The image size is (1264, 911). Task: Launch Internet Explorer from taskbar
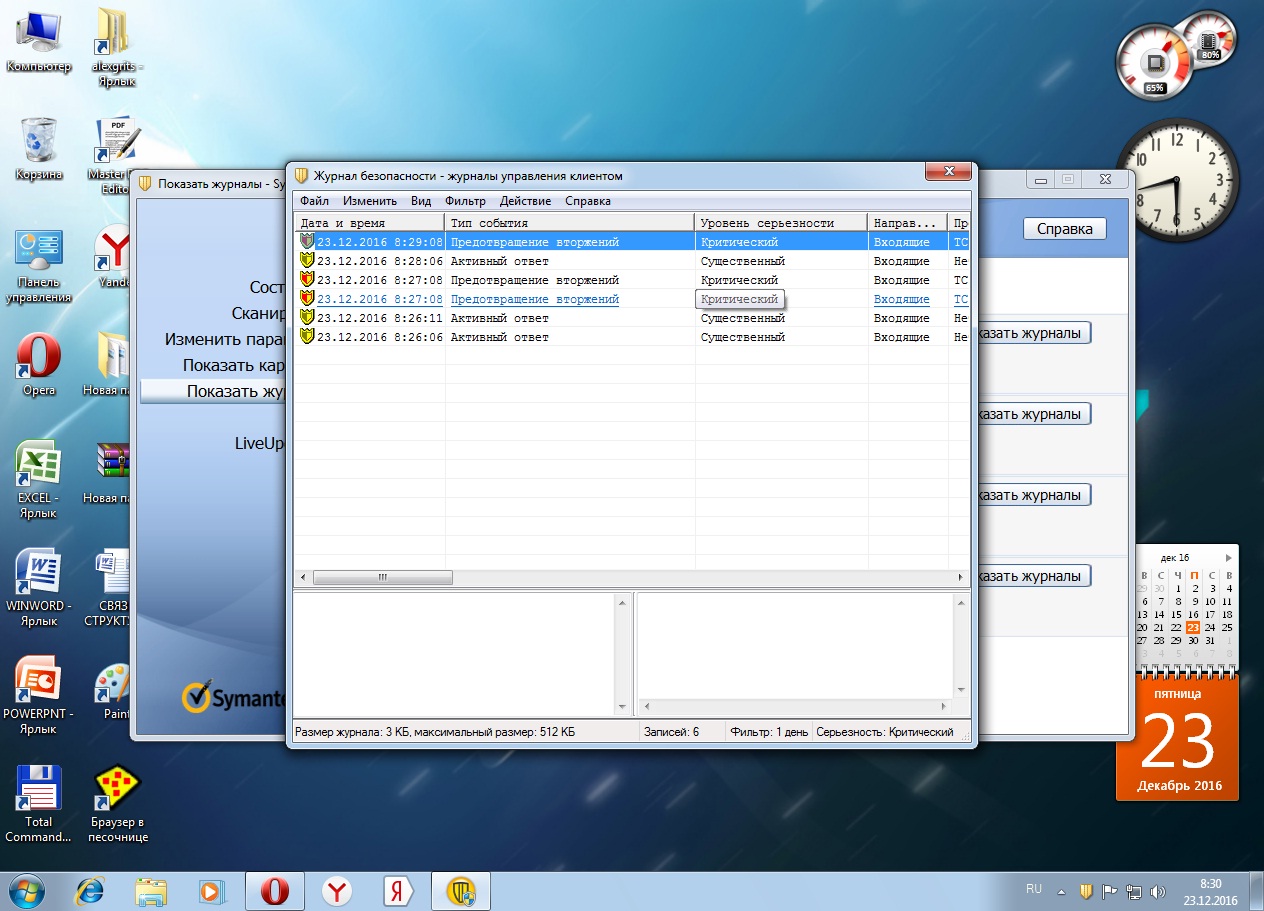coord(90,890)
